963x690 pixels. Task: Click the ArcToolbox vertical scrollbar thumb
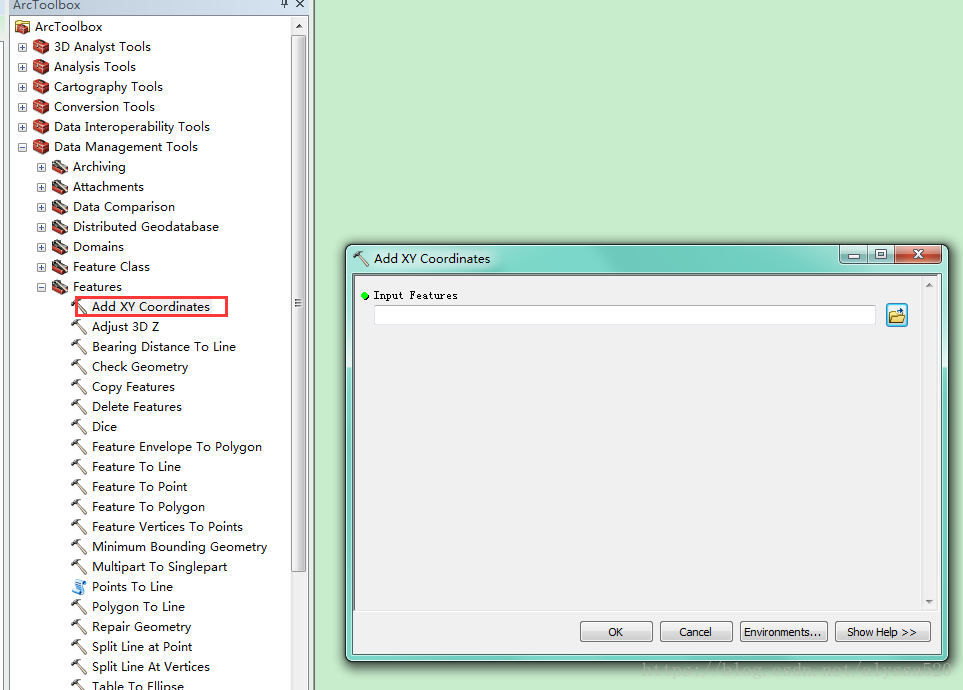pyautogui.click(x=298, y=303)
